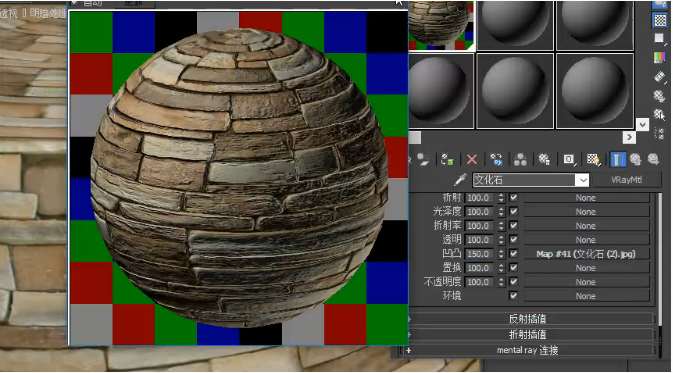Uncheck the 透明 map checkbox
This screenshot has width=673, height=373.
tap(514, 240)
